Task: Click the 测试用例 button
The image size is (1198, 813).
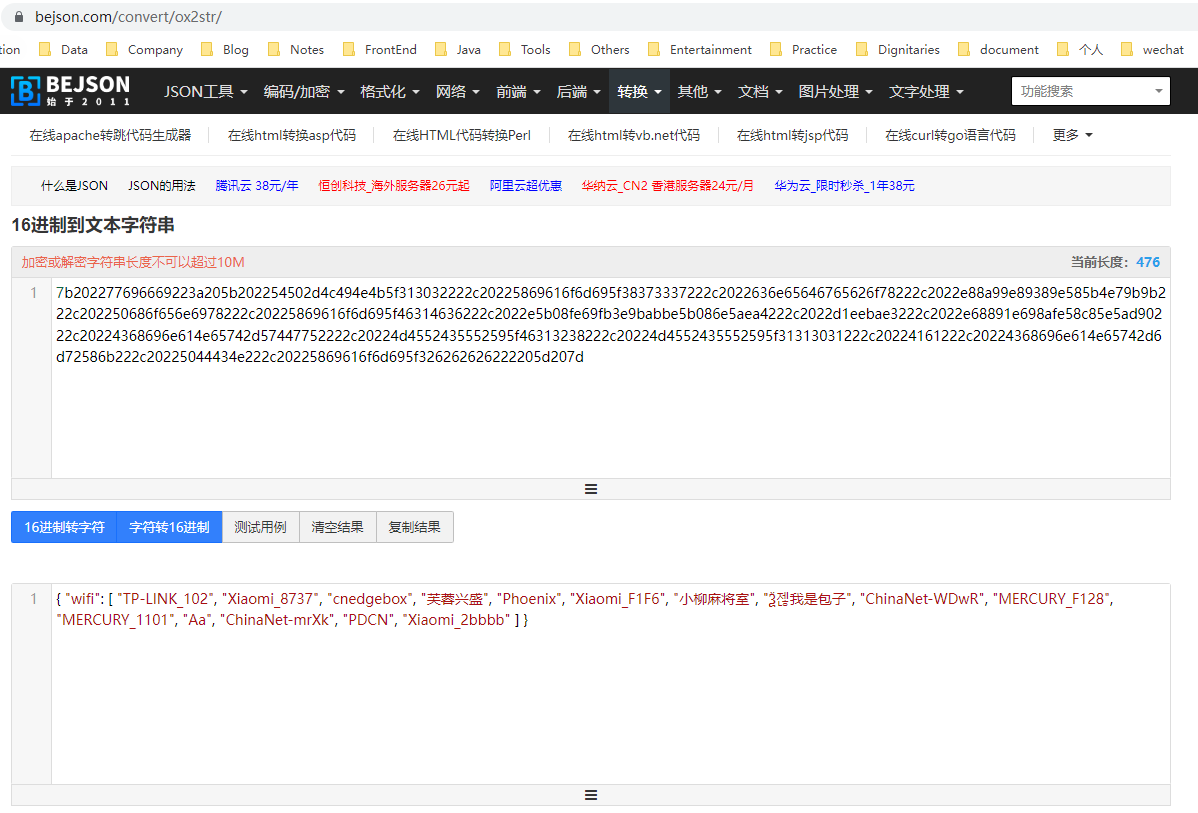Action: pyautogui.click(x=260, y=527)
